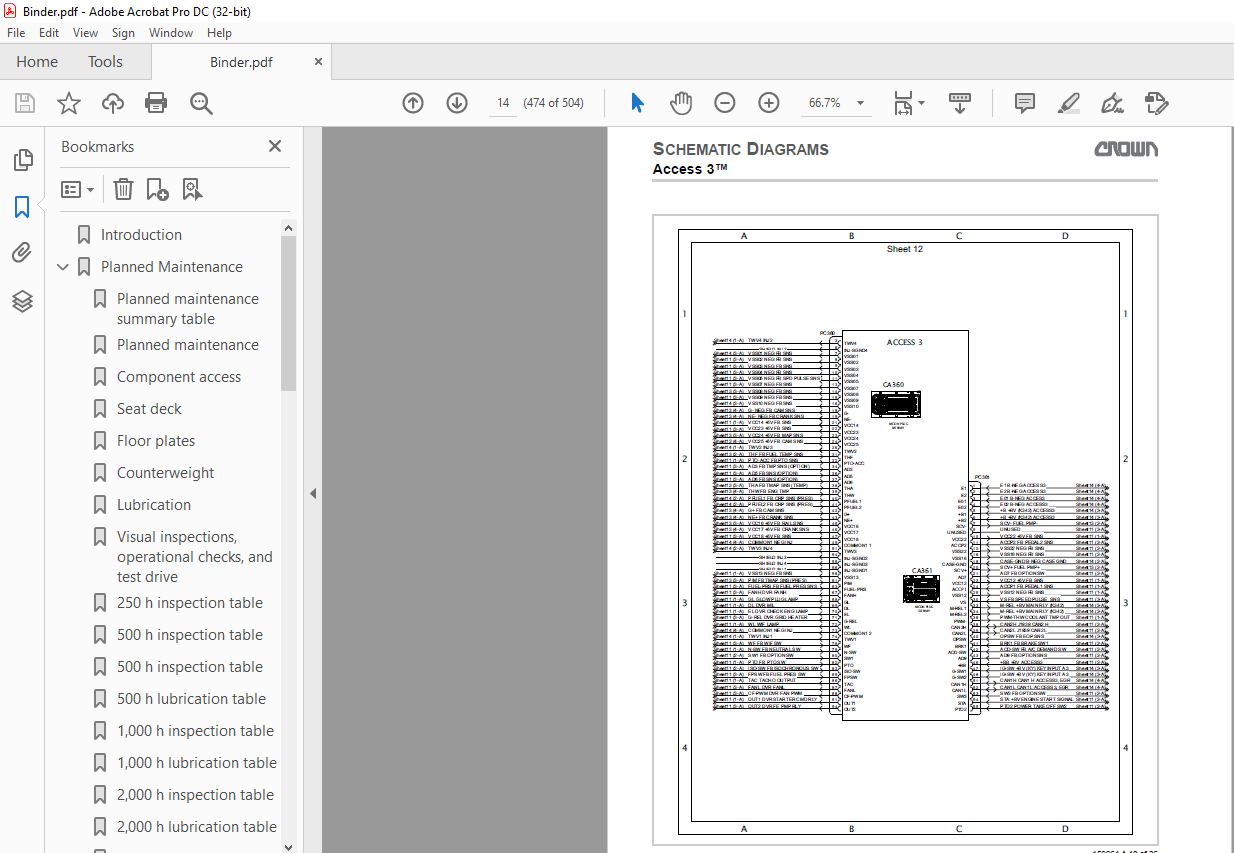Open the 1,000 h lubrication table bookmark
Viewport: 1234px width, 853px height.
[196, 763]
